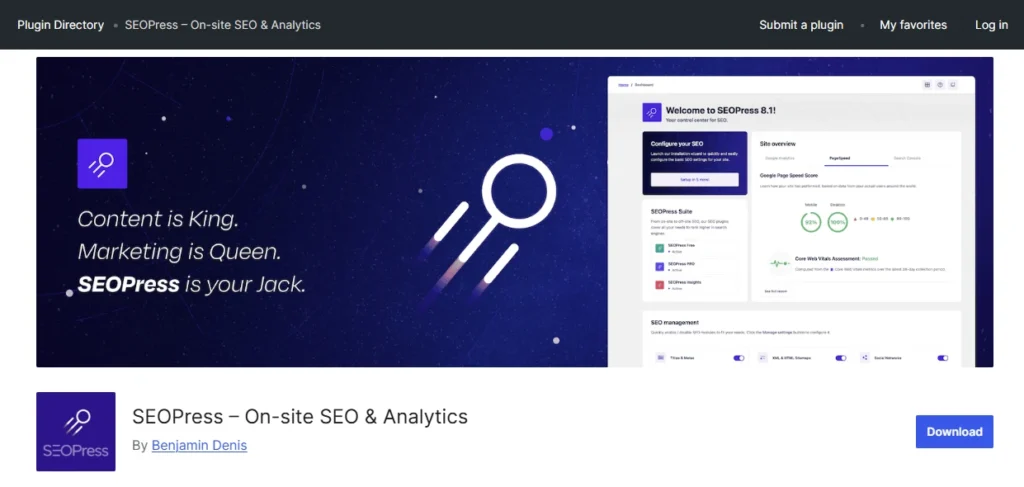1024x487 pixels.
Task: Open author Benjamin Denis link
Action: [199, 446]
